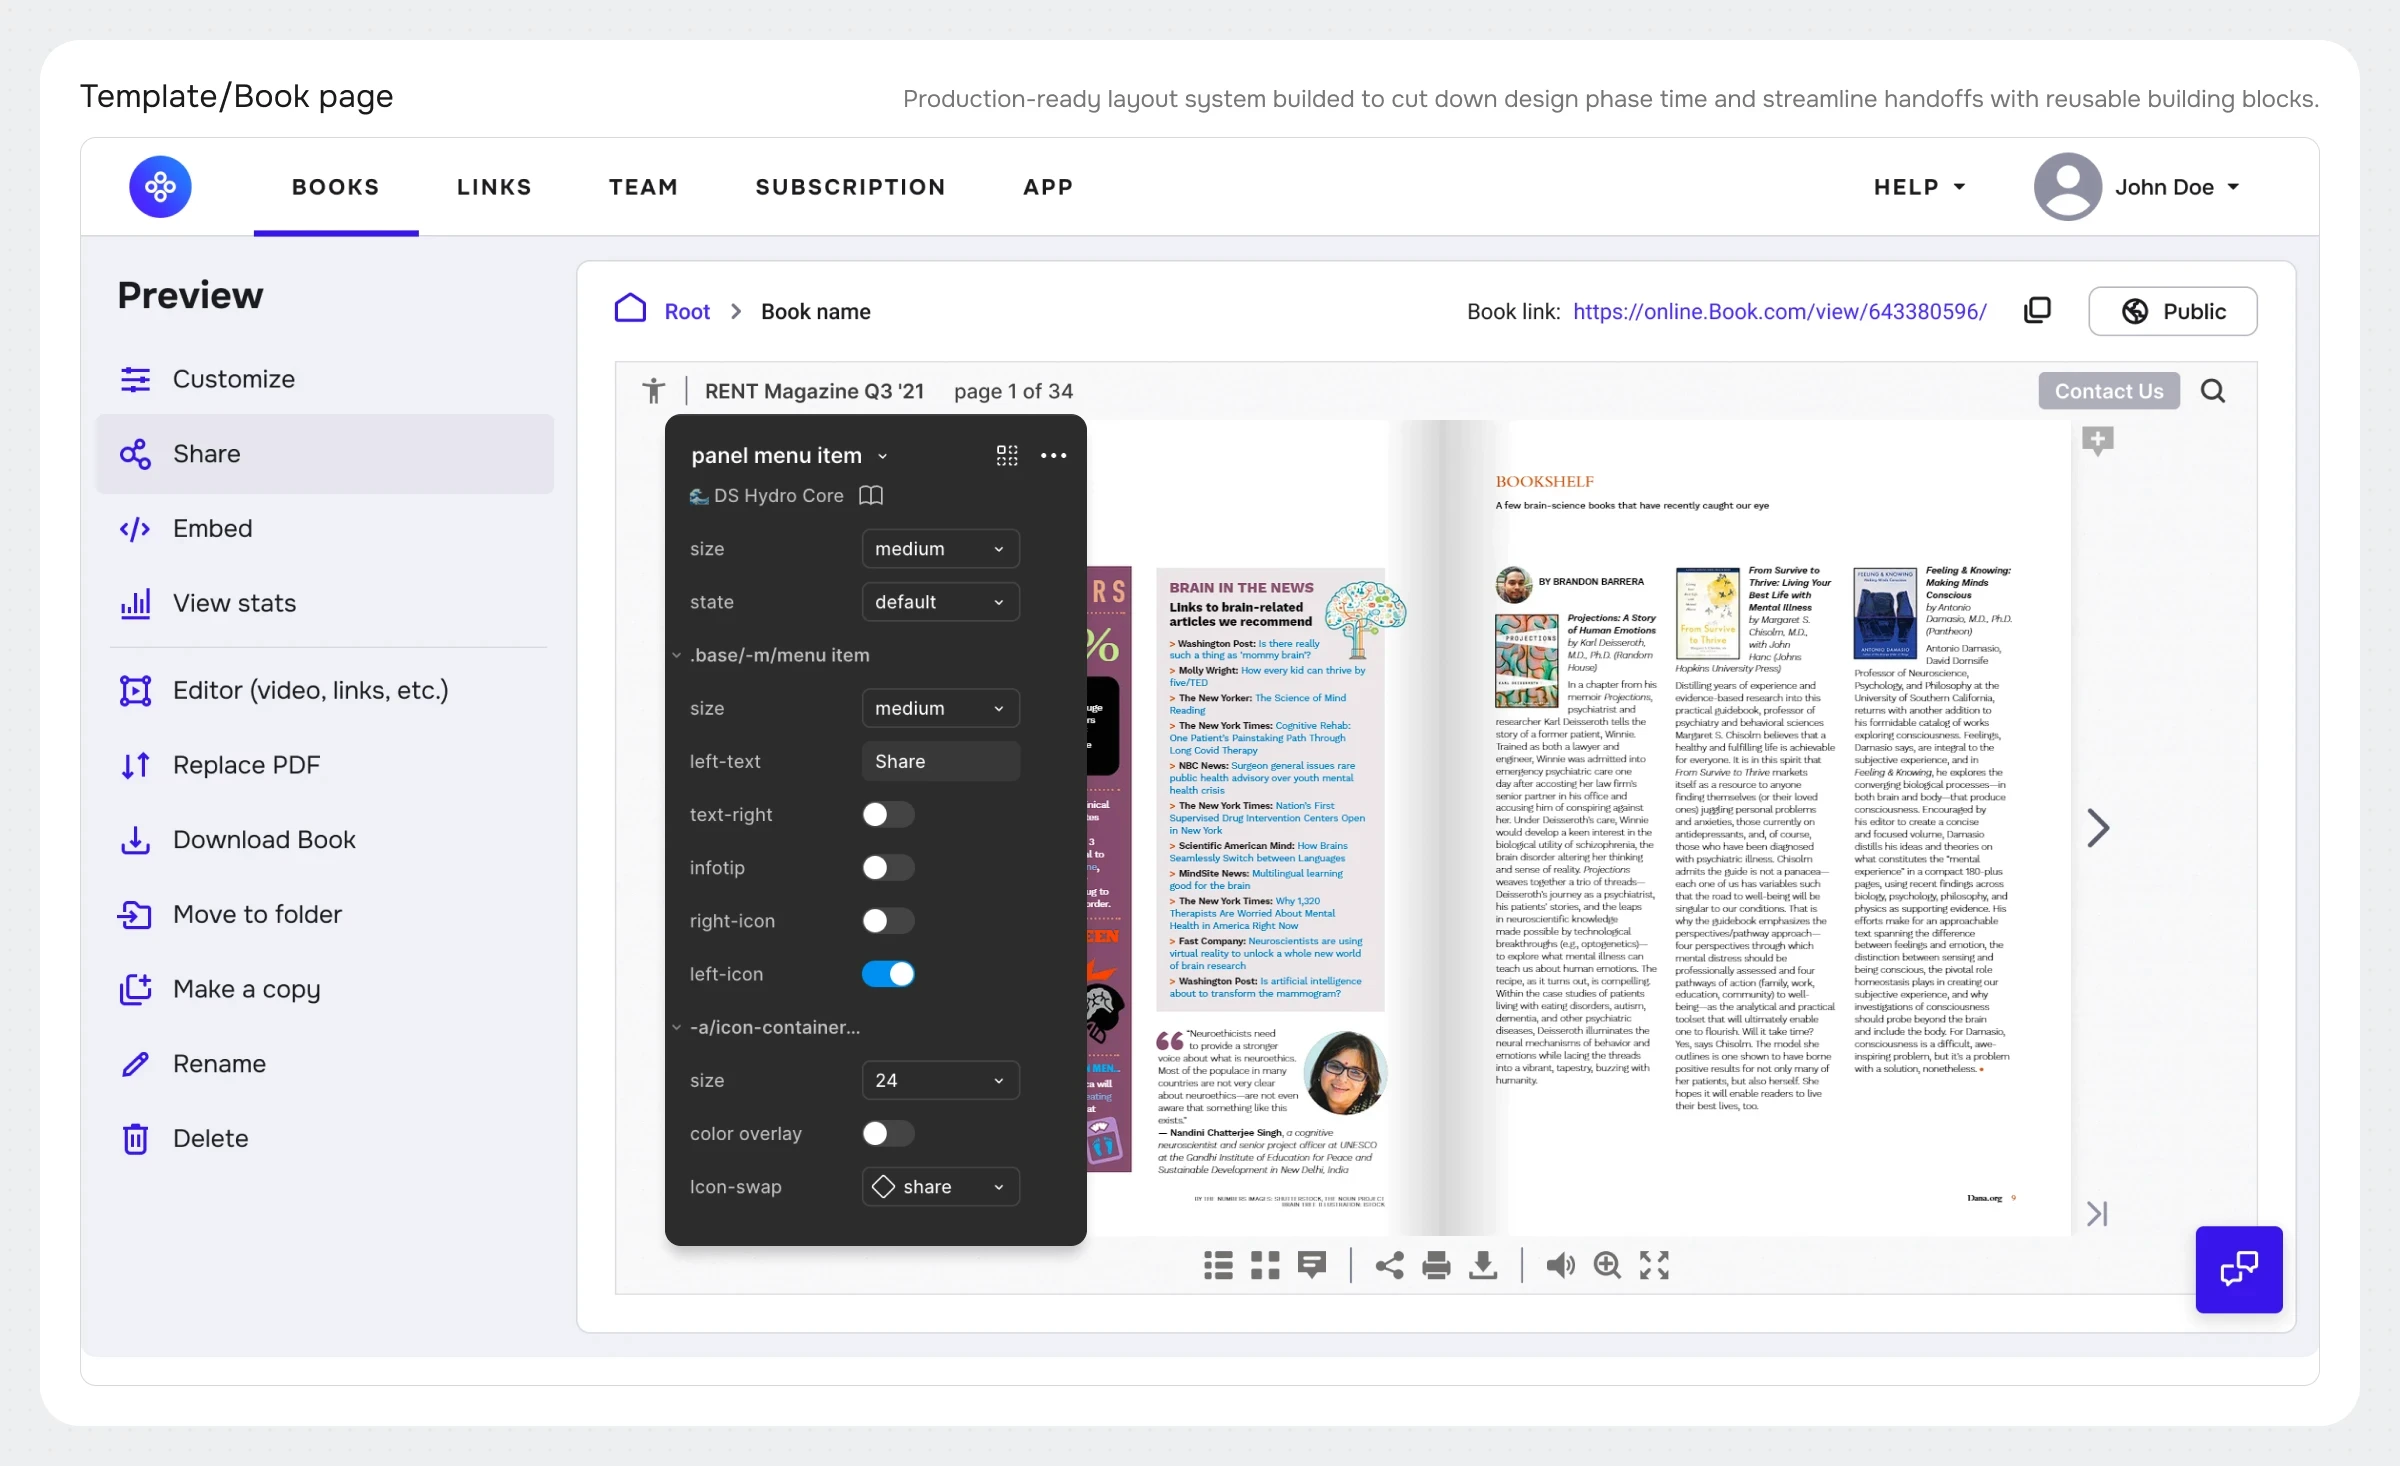
Task: Open the chat widget button
Action: 2239,1269
